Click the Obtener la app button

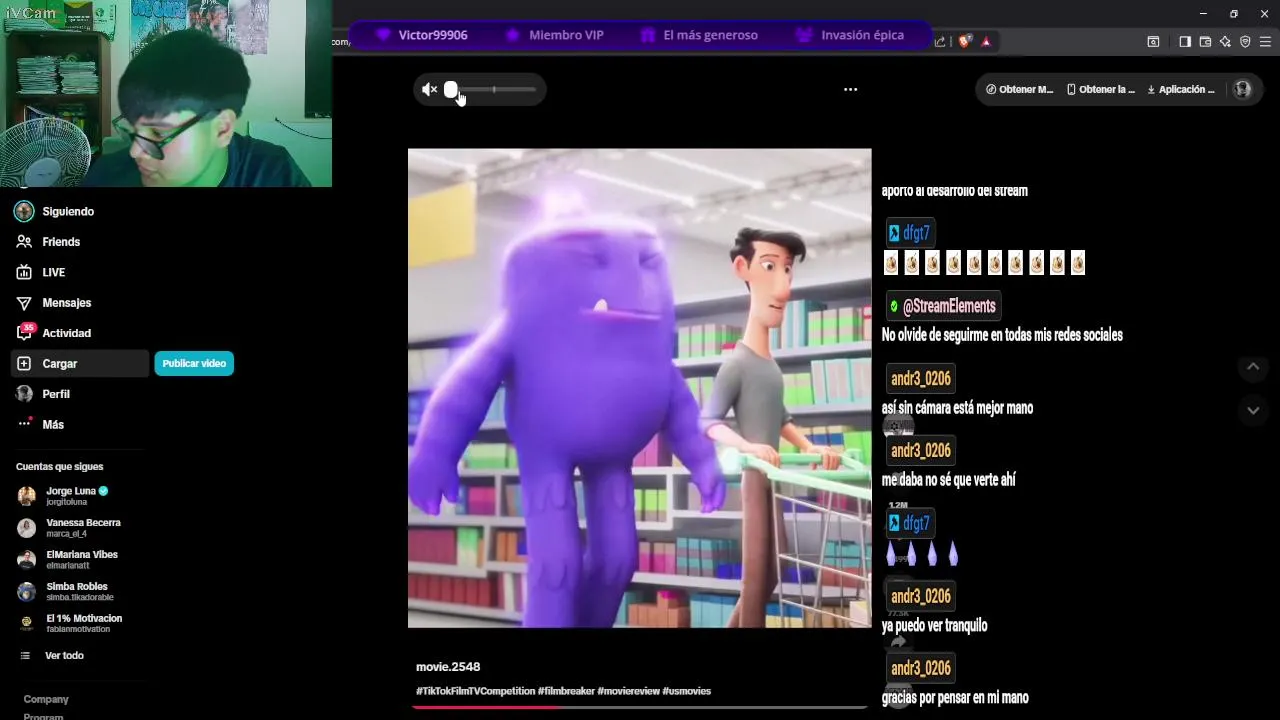(1101, 89)
